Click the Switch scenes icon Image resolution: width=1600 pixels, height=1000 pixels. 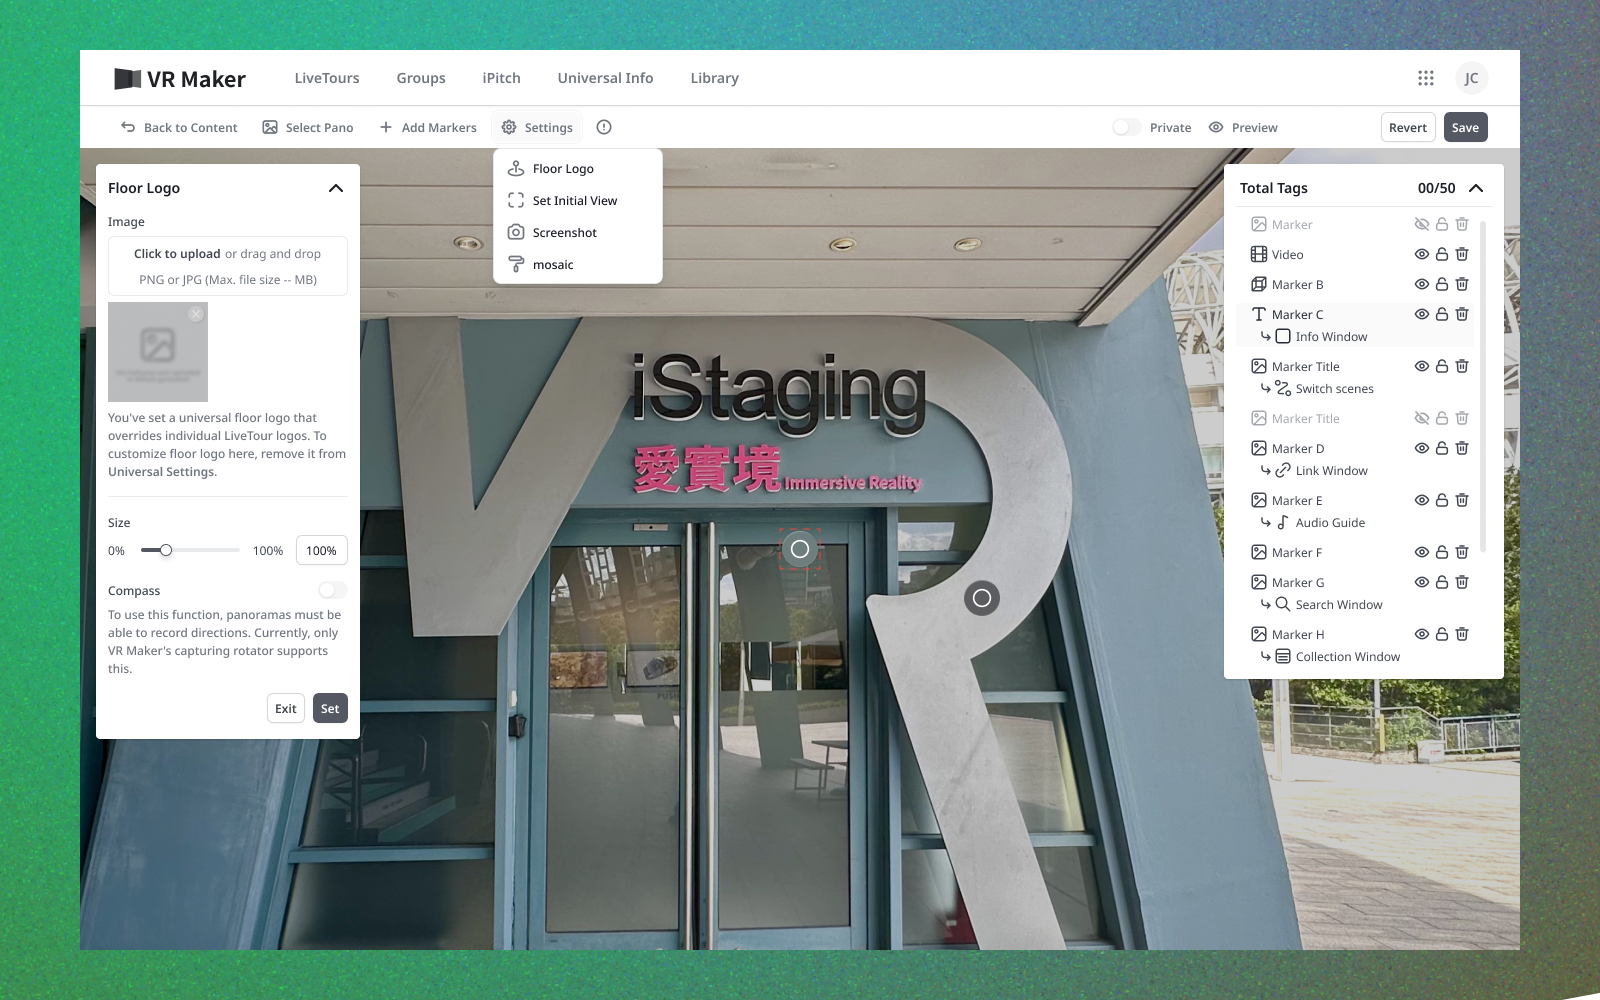pos(1283,388)
